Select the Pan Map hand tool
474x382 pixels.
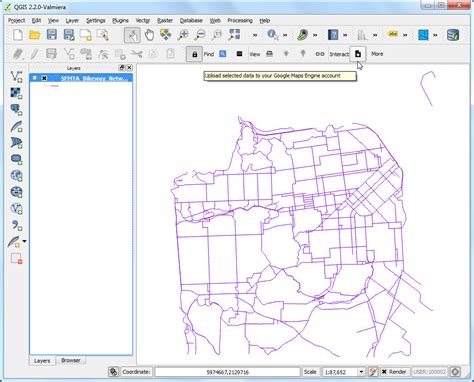click(149, 35)
